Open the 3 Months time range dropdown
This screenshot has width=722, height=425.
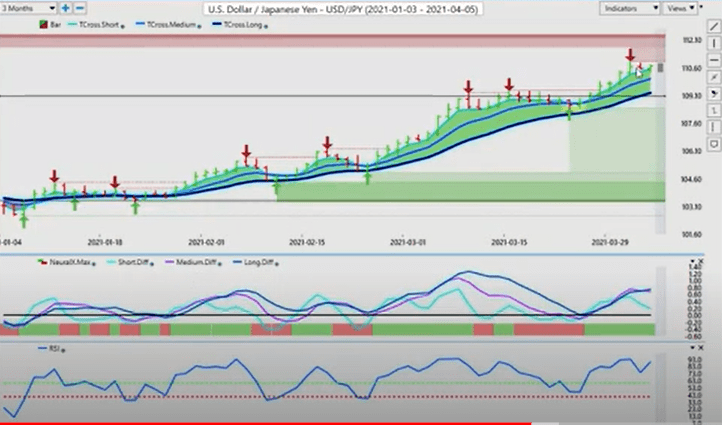[29, 8]
